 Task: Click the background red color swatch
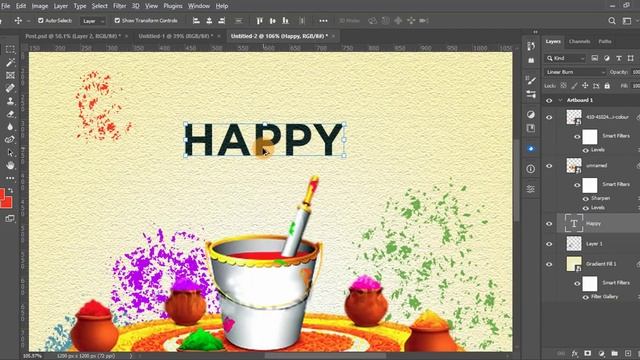[x=8, y=202]
